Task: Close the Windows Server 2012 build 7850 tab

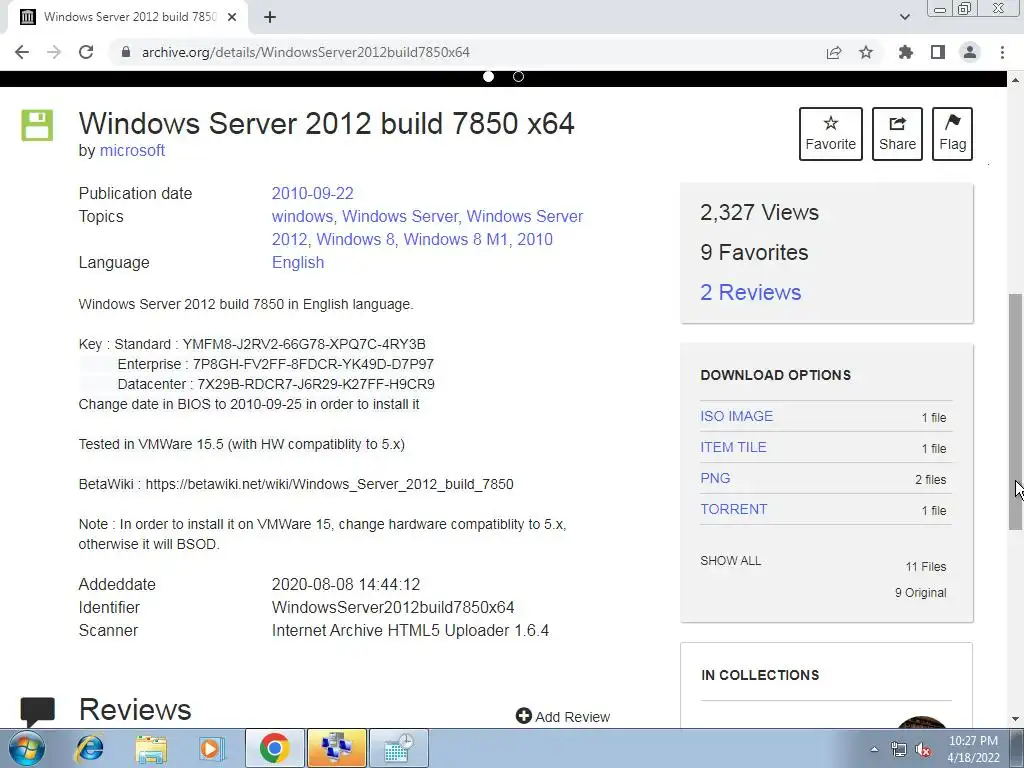Action: [232, 17]
